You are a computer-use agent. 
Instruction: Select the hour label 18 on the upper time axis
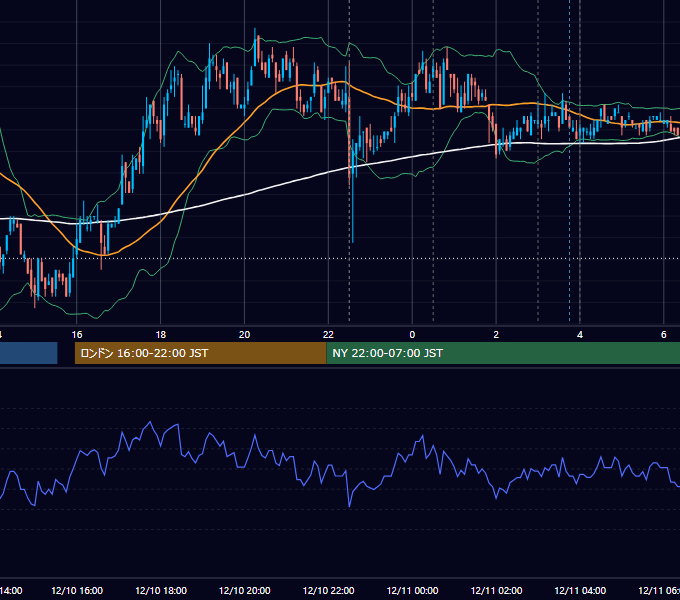click(161, 335)
